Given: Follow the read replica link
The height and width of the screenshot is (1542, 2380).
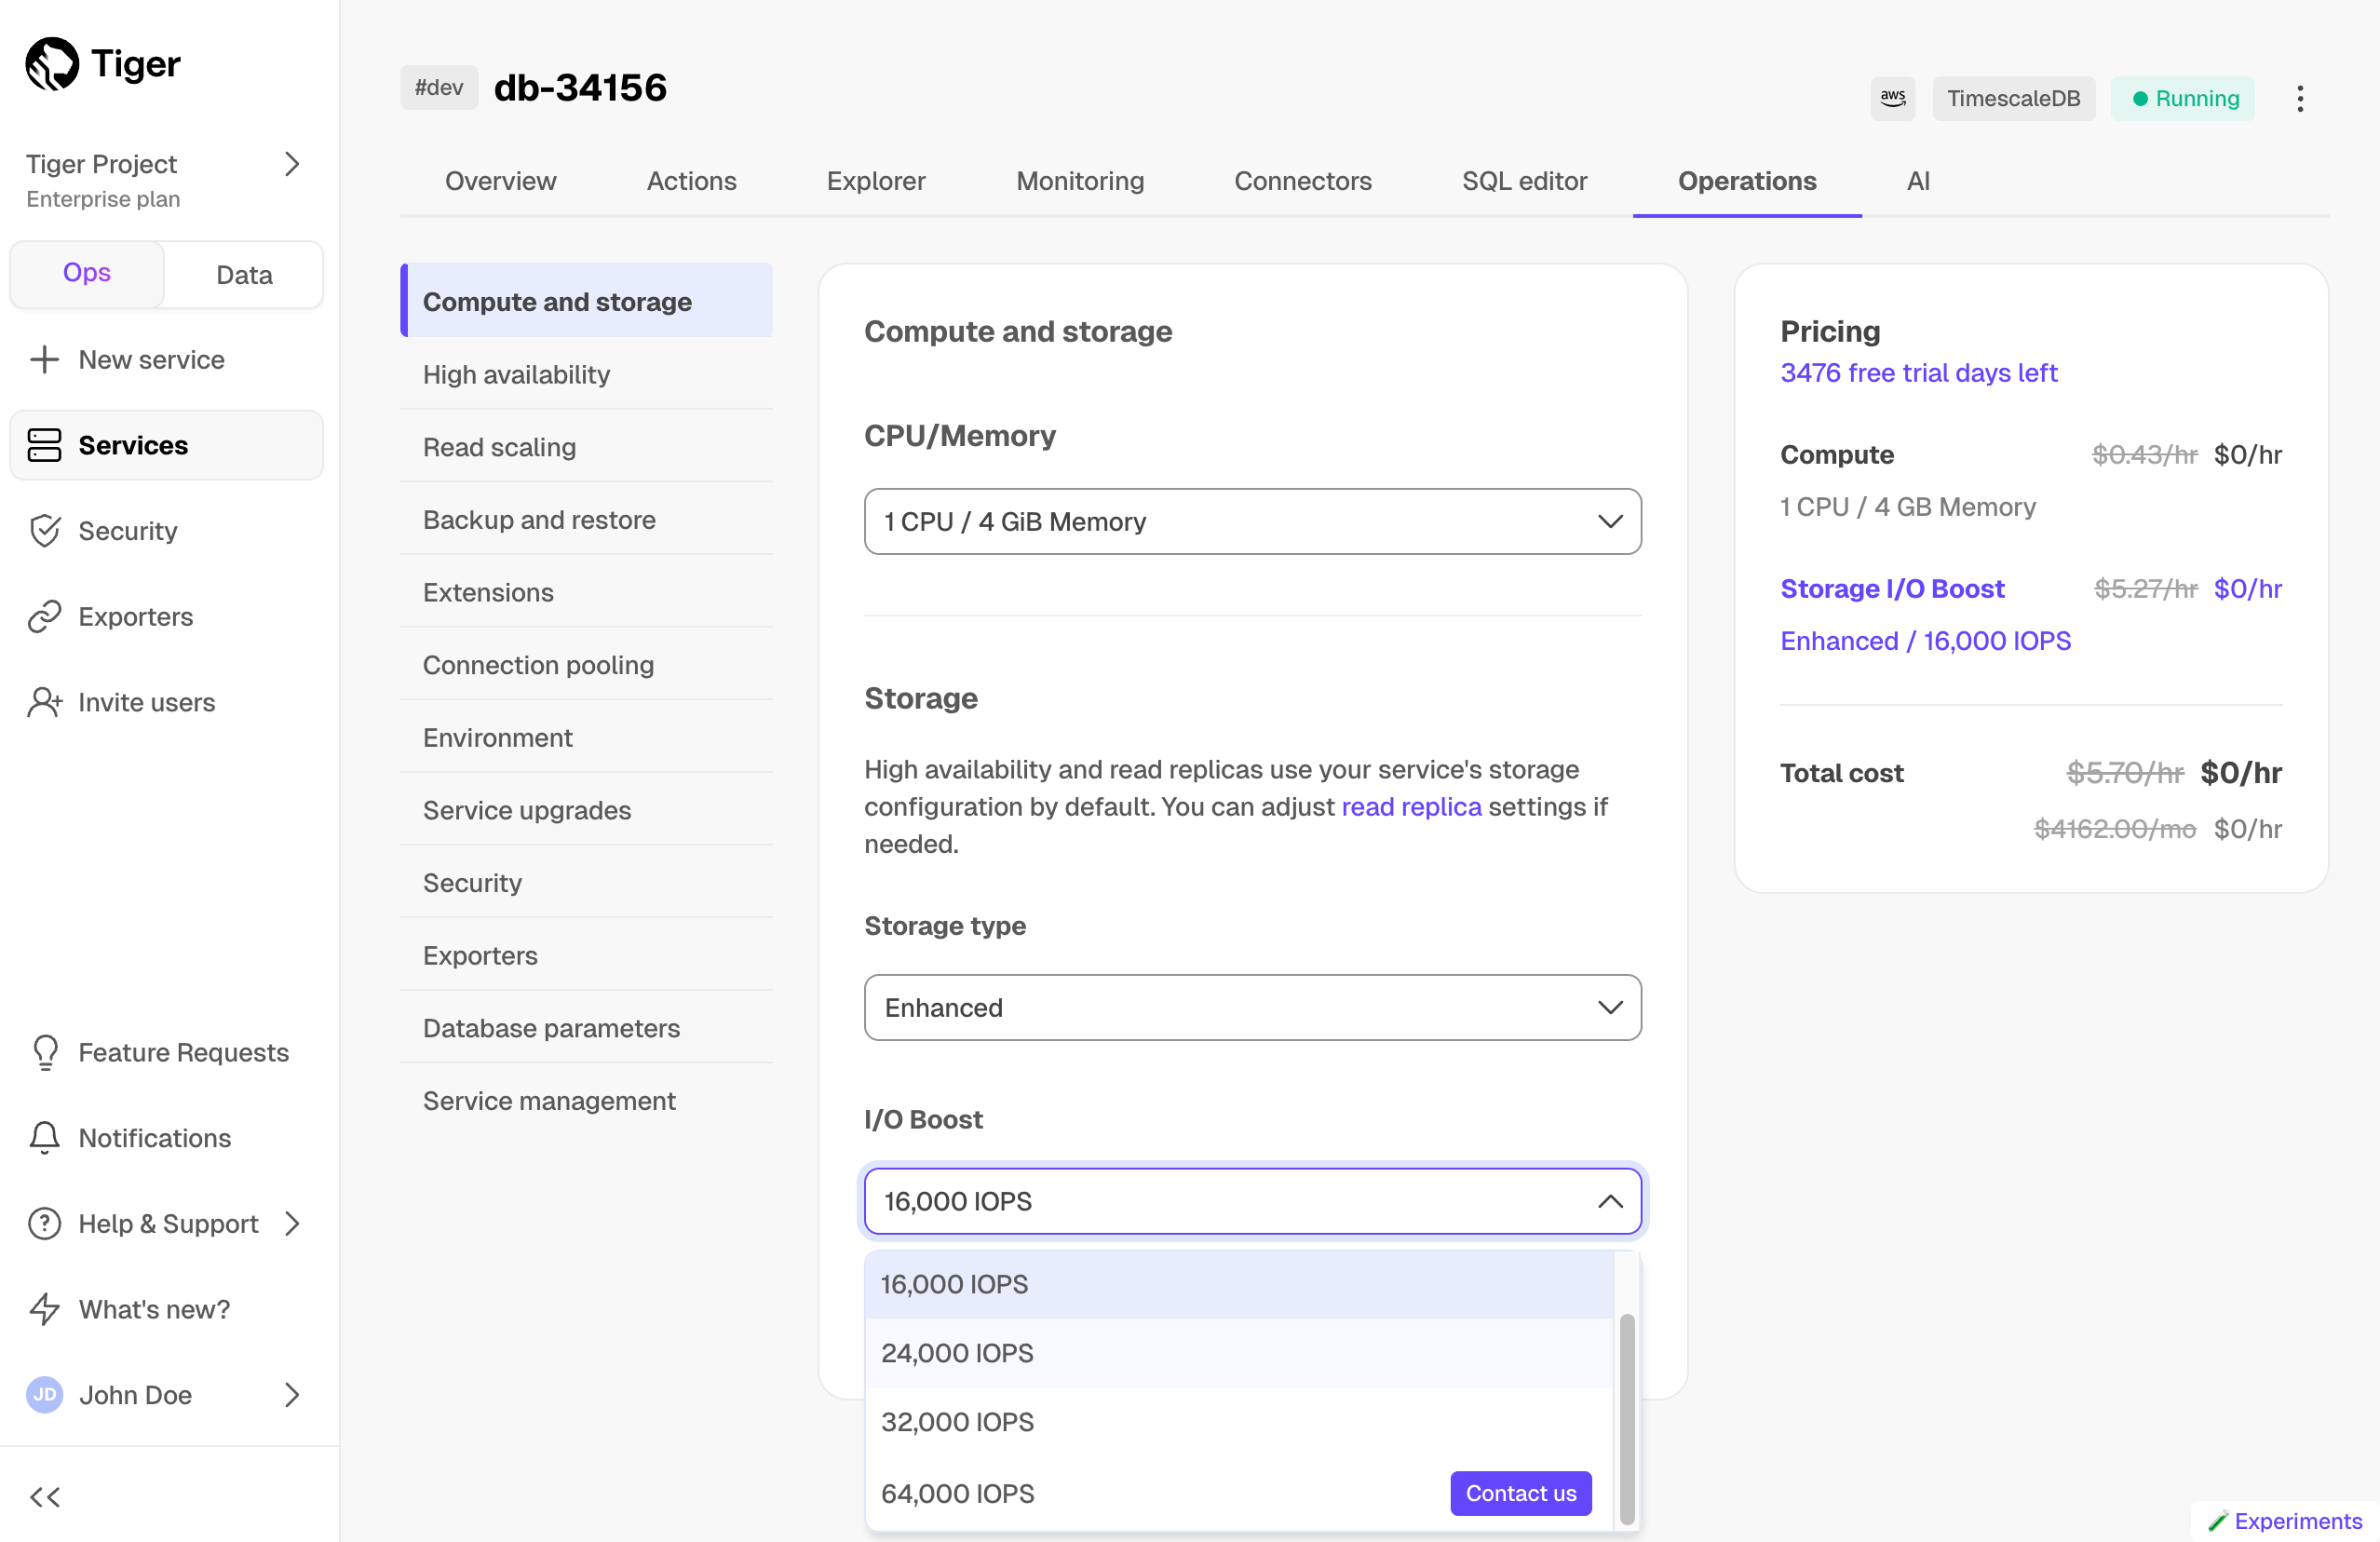Looking at the screenshot, I should (1411, 807).
